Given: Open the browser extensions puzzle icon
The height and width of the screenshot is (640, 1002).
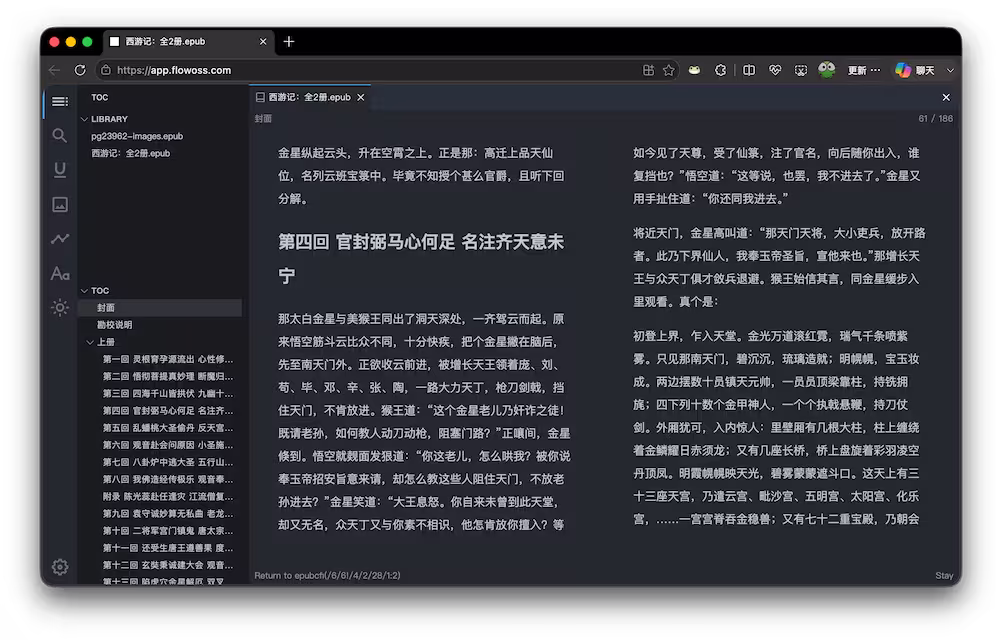Looking at the screenshot, I should point(720,70).
